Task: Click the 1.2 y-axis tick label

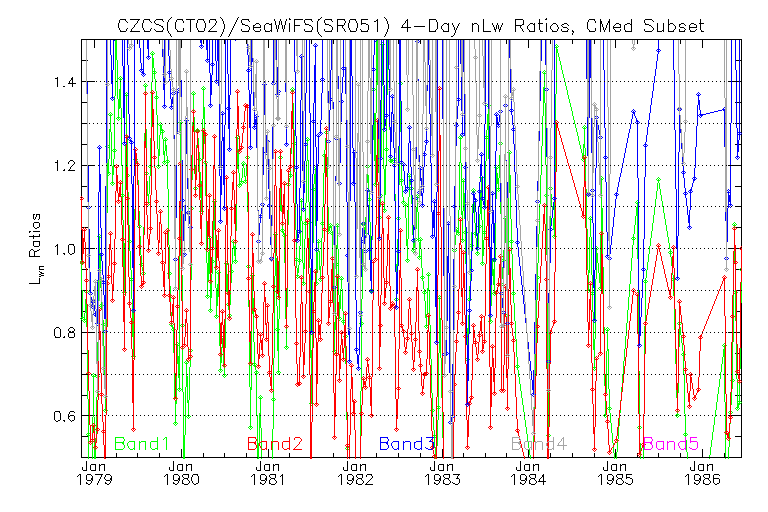Action: point(65,166)
